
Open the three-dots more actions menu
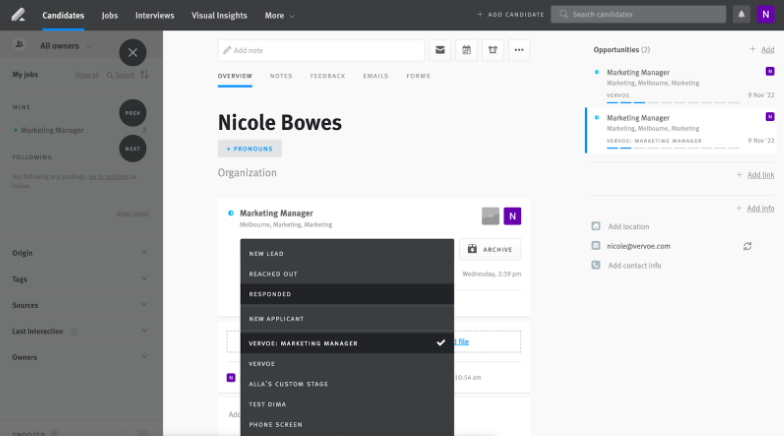click(x=519, y=50)
